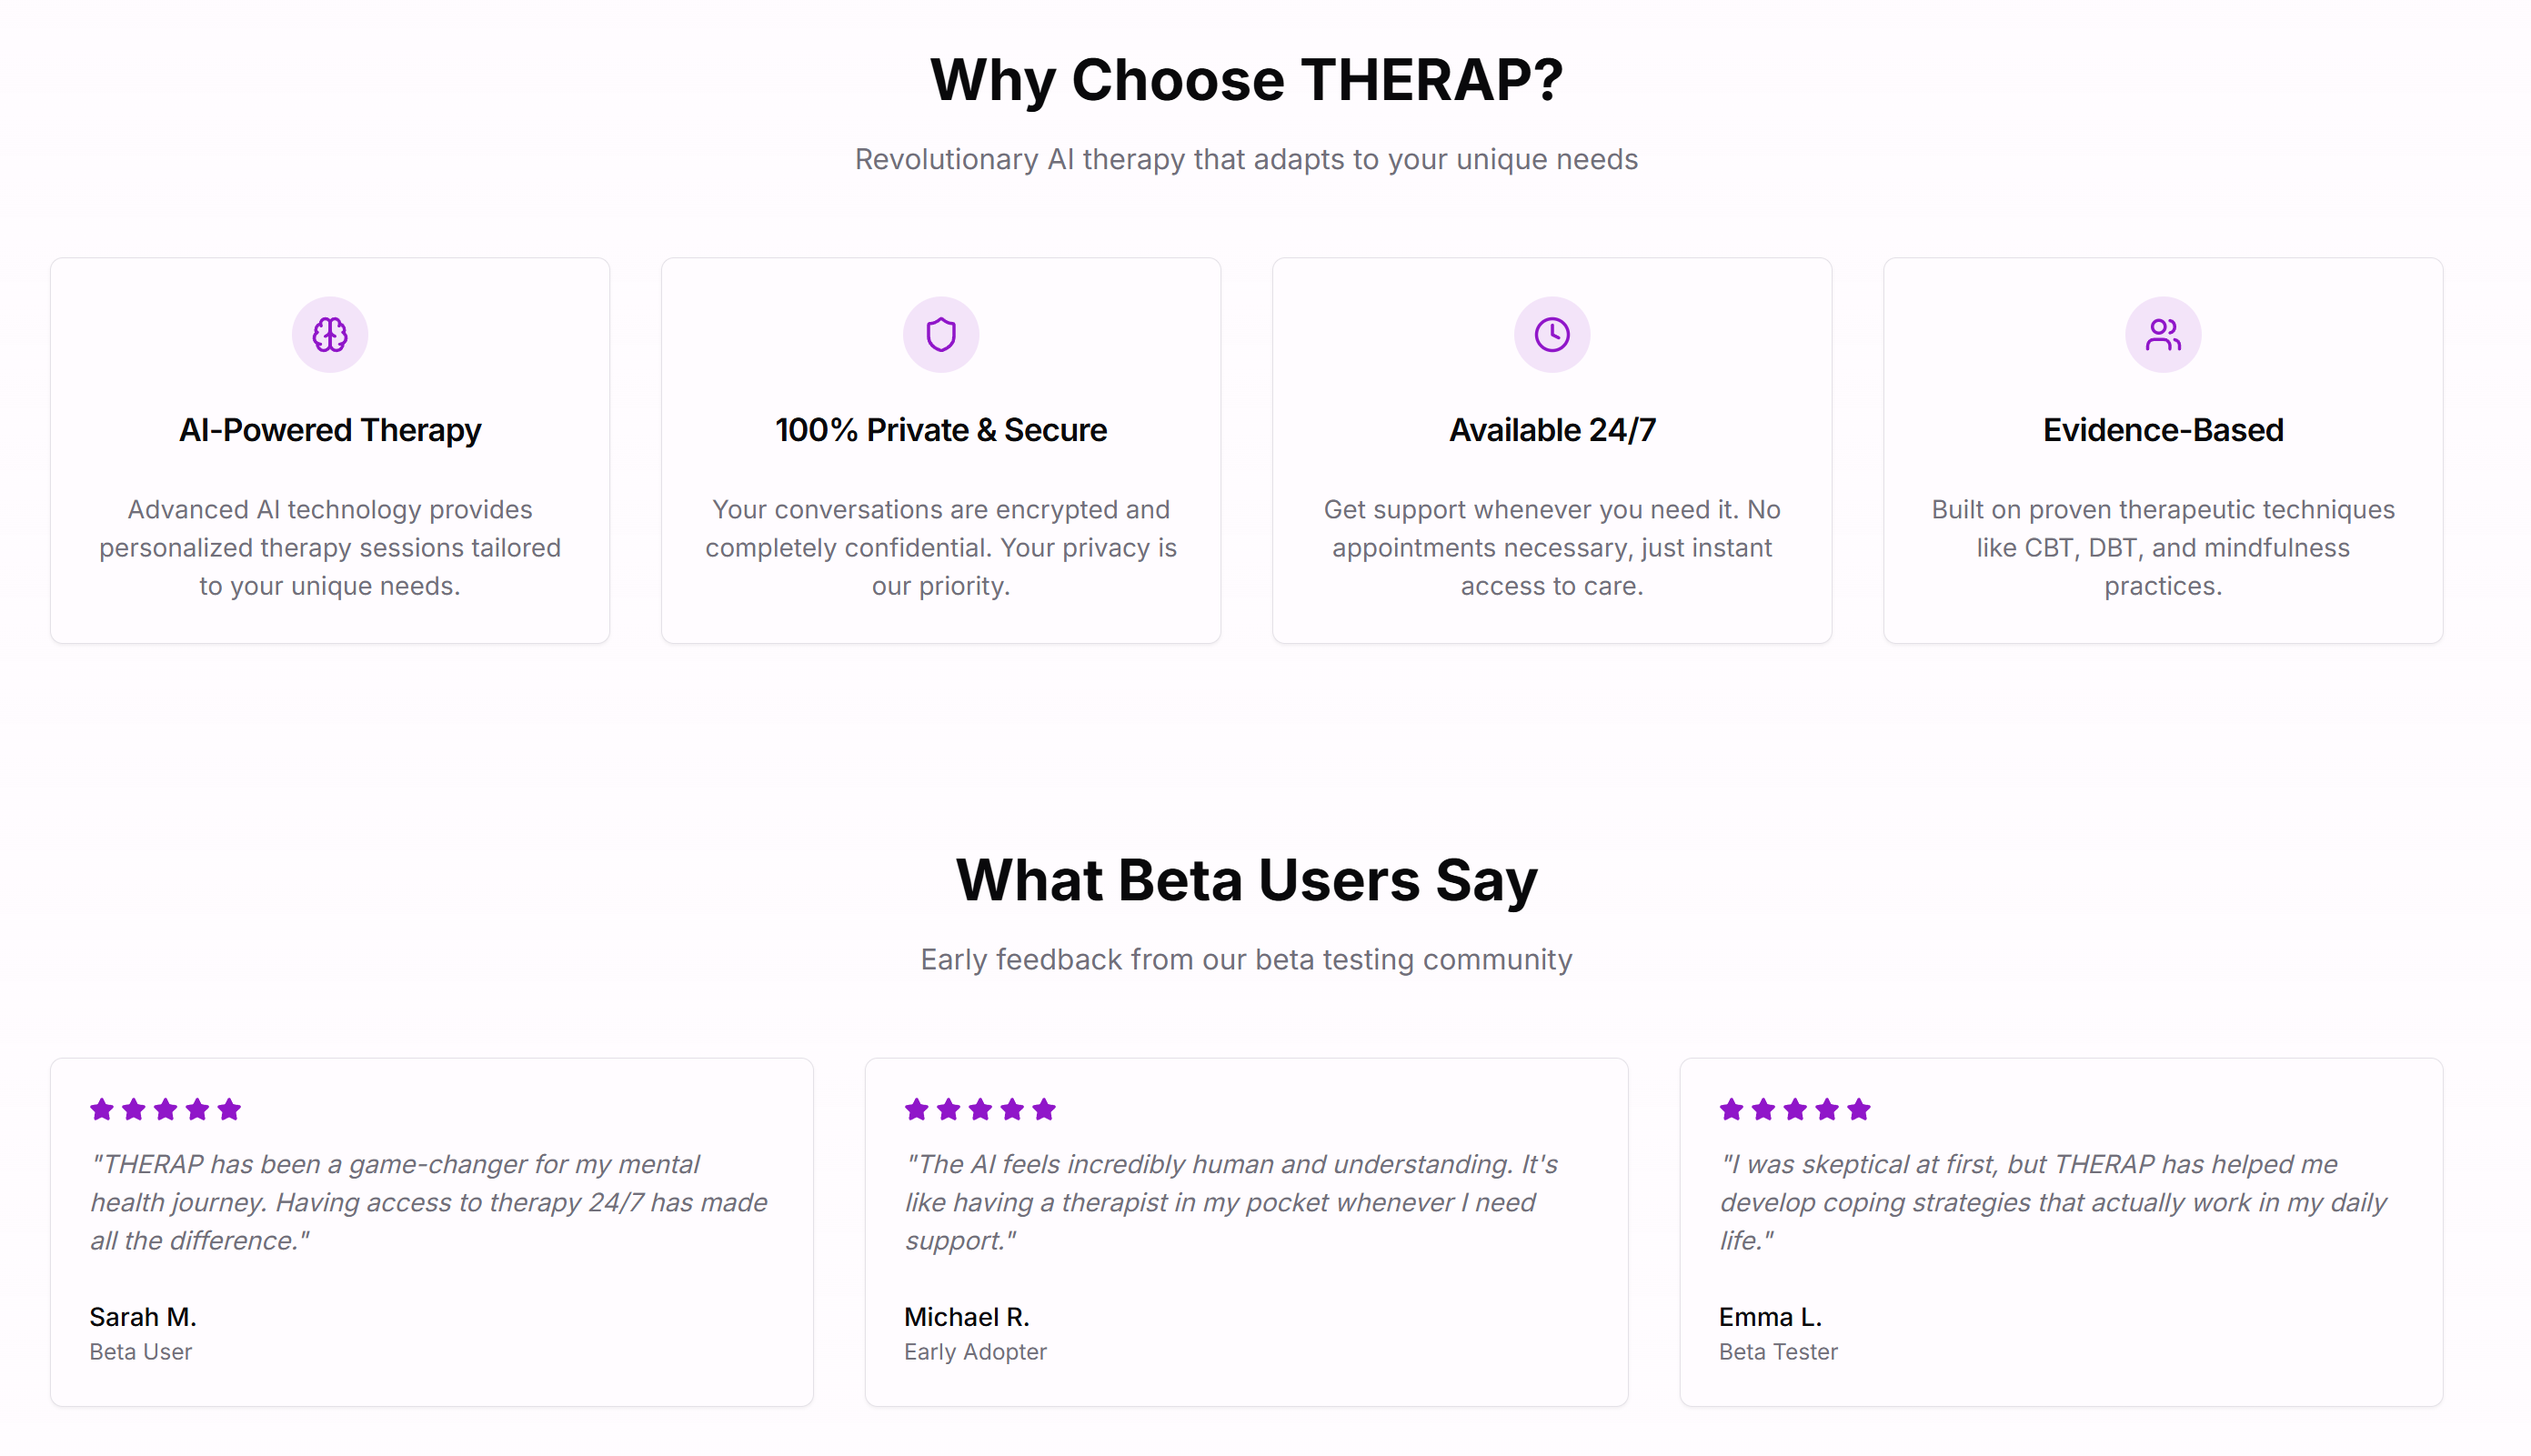Click the CBT, DBT mindfulness description text
Viewport: 2531px width, 1456px height.
2162,547
